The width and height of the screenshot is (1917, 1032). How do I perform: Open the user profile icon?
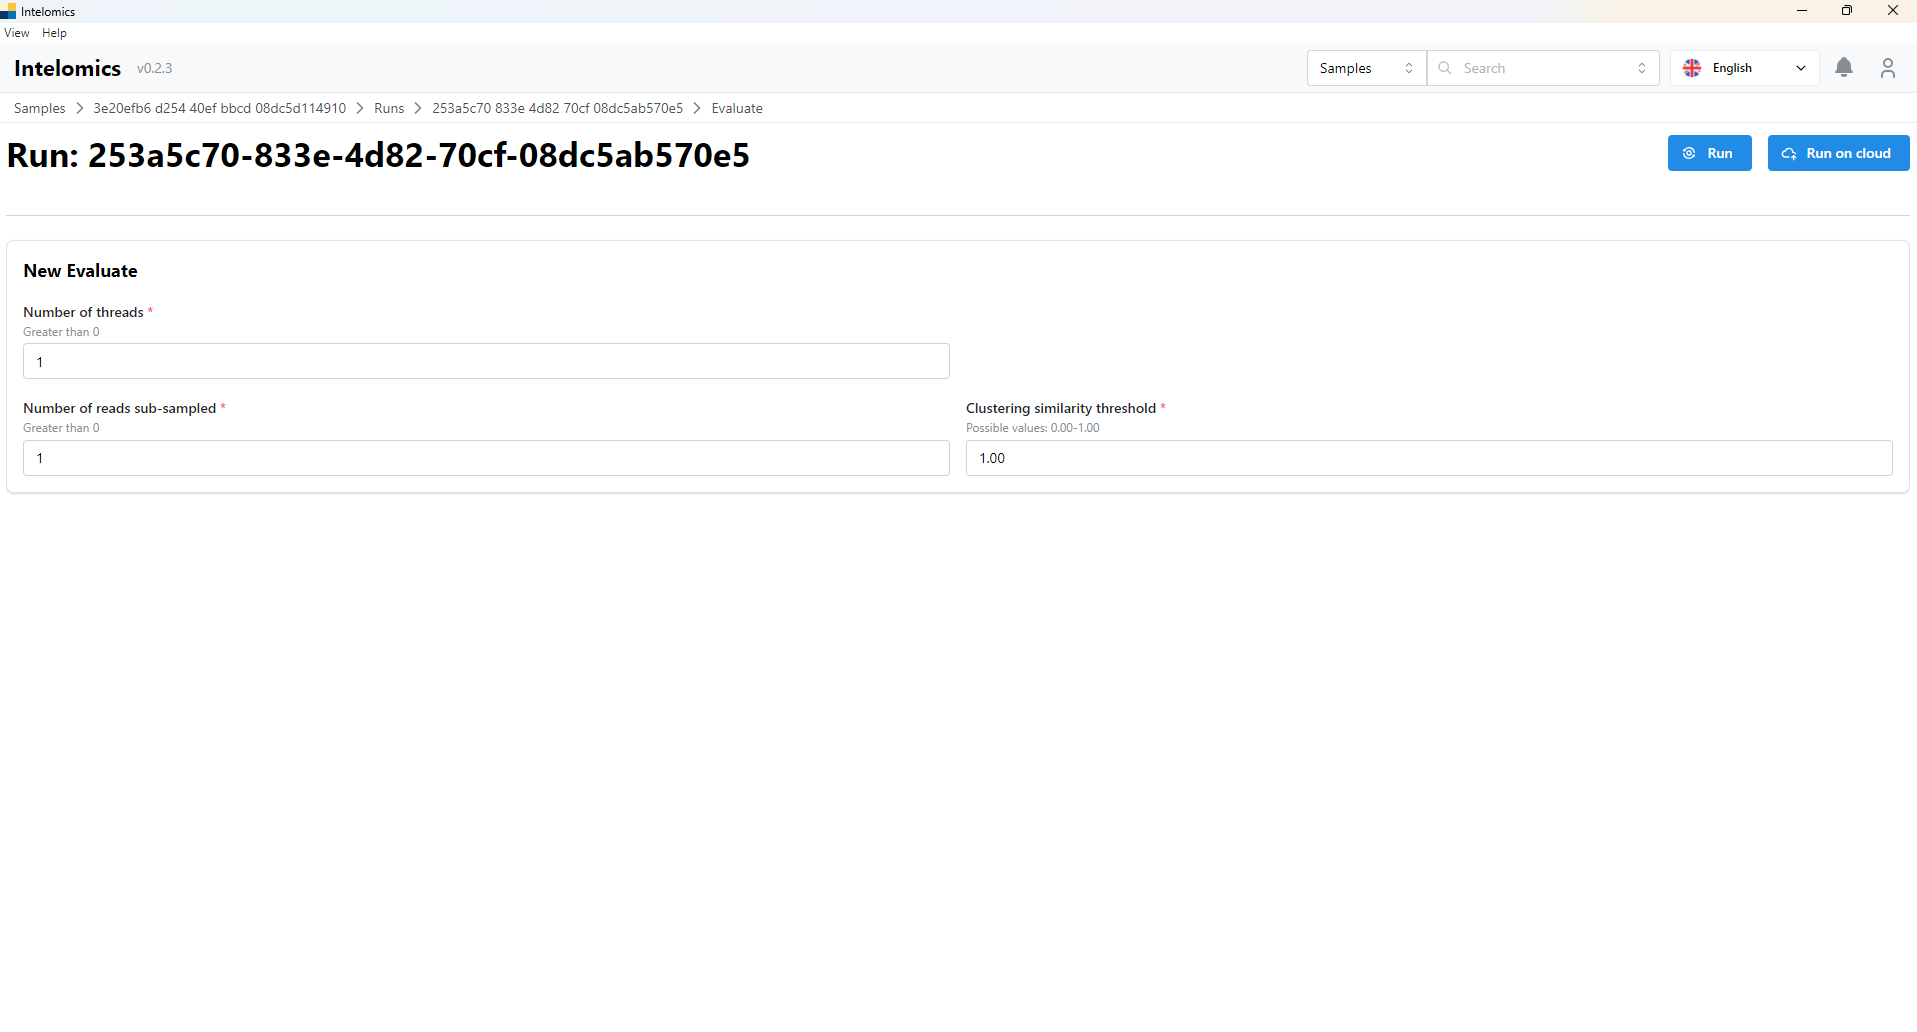coord(1887,67)
